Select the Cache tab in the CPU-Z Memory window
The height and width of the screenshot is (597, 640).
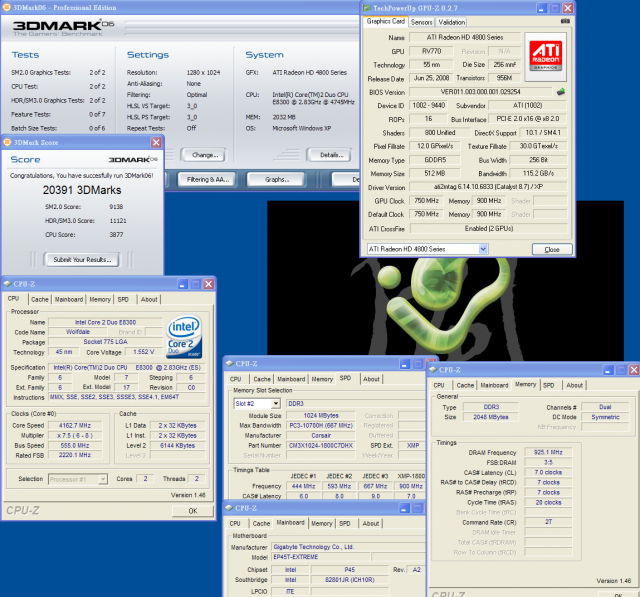(x=465, y=385)
